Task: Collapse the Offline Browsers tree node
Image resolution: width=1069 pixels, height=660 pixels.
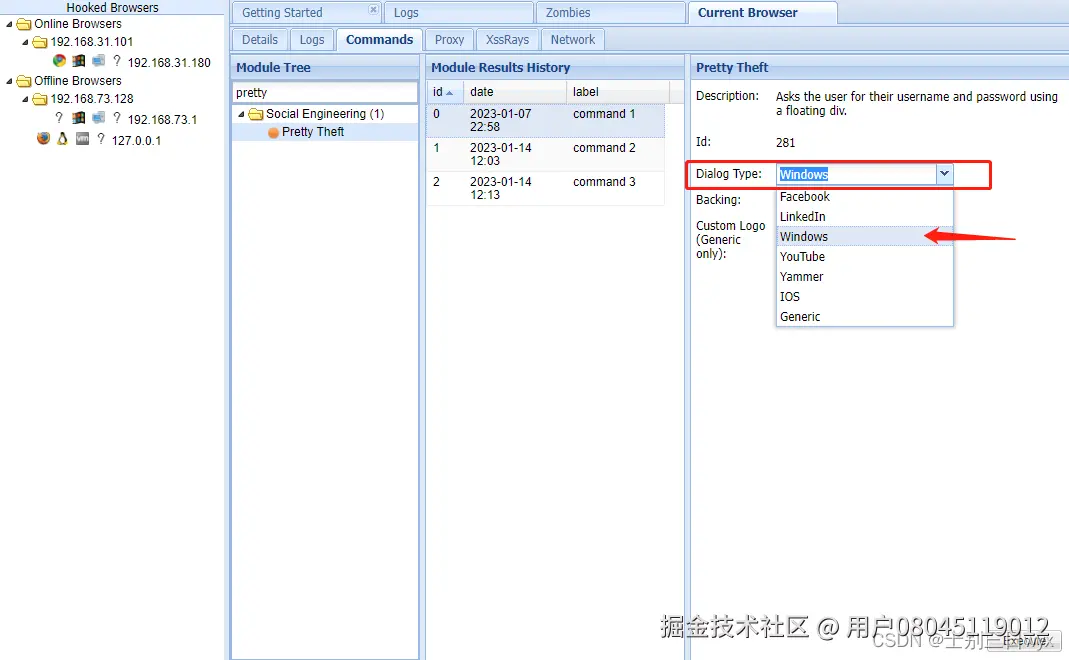Action: 9,81
